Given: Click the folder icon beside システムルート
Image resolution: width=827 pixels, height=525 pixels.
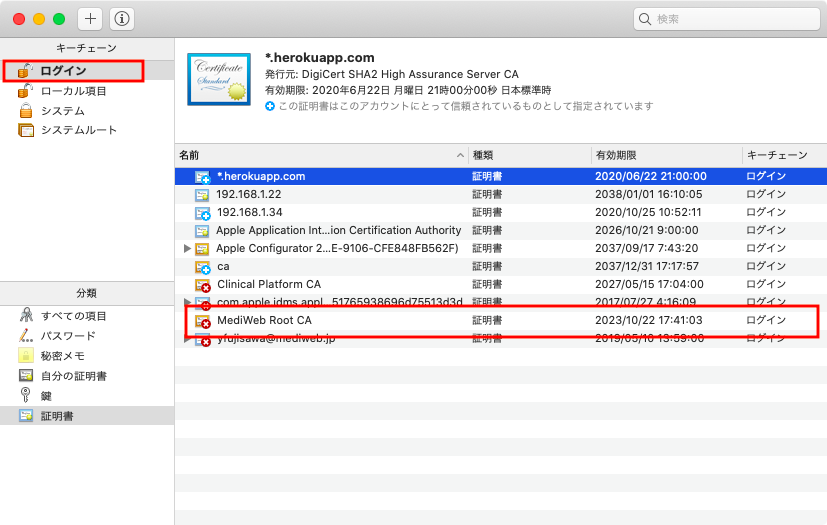Looking at the screenshot, I should click(25, 130).
